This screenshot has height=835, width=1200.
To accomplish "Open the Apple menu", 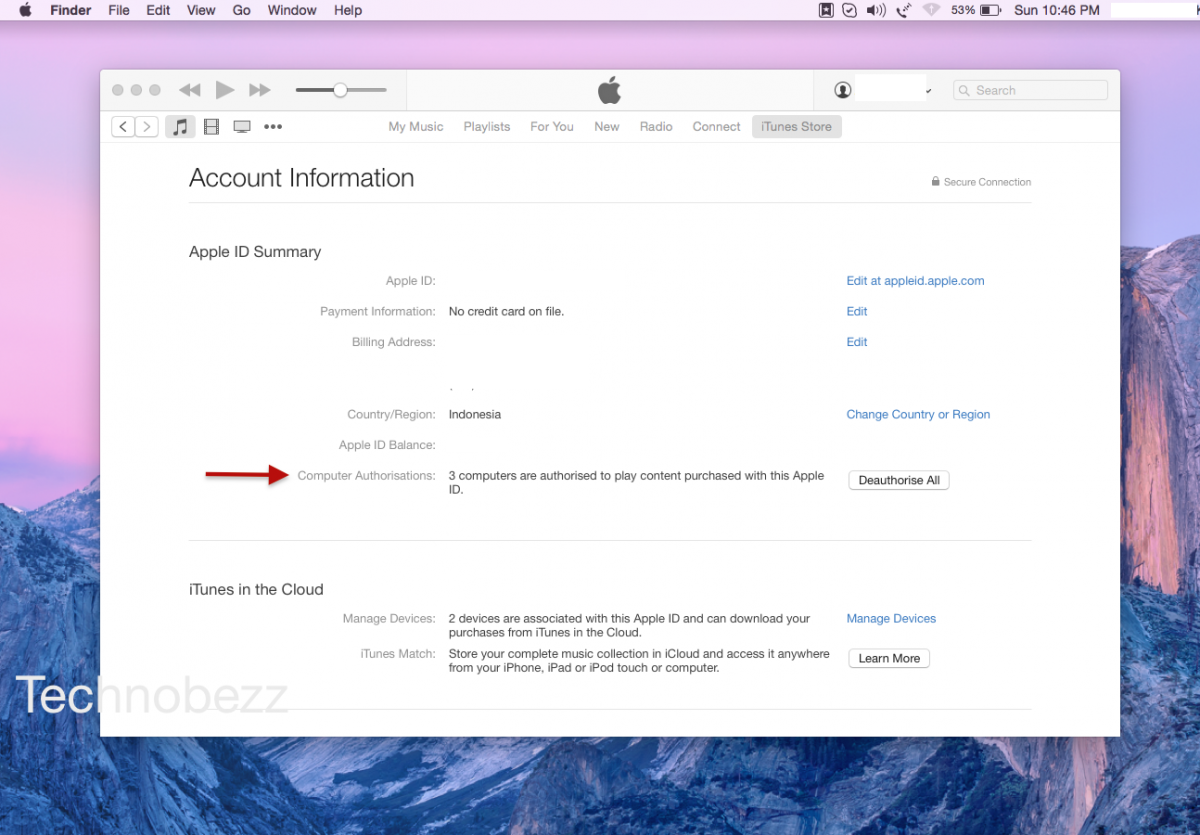I will pos(25,10).
